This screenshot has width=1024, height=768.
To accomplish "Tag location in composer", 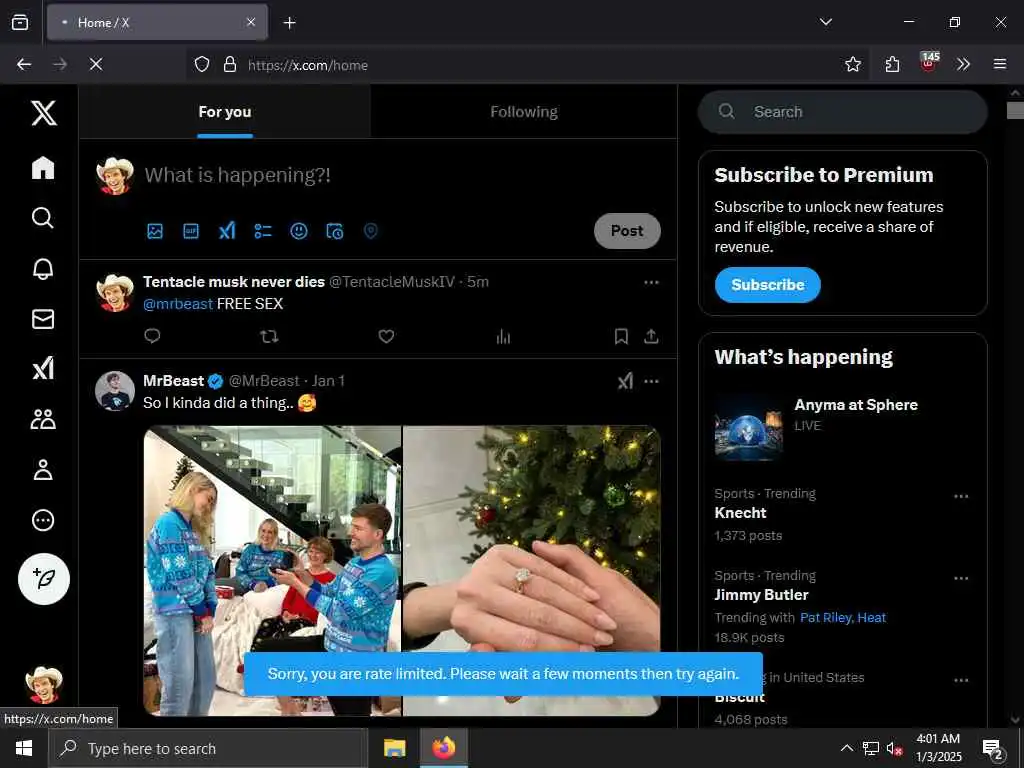I will click(x=370, y=231).
